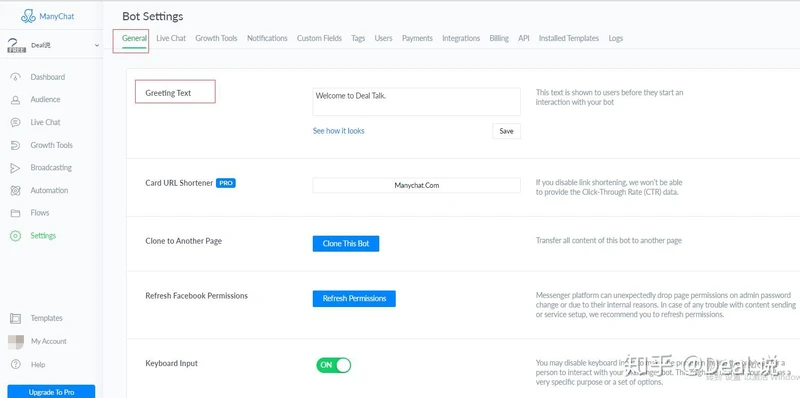Go to the Installed Templates tab

pyautogui.click(x=568, y=38)
